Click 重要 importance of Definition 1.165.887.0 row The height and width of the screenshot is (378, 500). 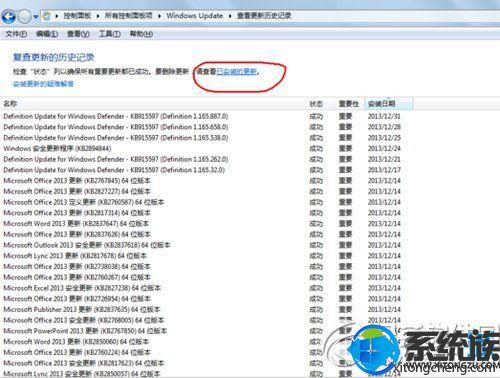click(345, 116)
